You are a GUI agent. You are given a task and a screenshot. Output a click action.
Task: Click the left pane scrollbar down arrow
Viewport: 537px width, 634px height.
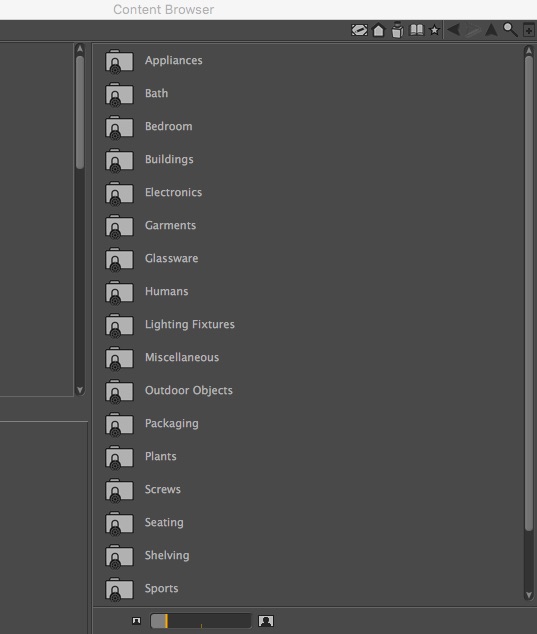point(80,390)
